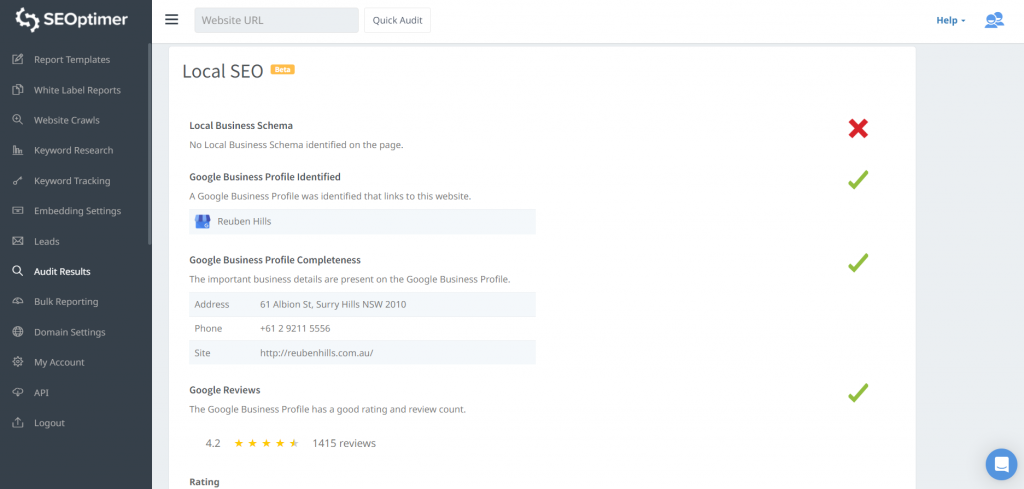This screenshot has width=1024, height=489.
Task: Click the Leads envelope icon
Action: [18, 242]
